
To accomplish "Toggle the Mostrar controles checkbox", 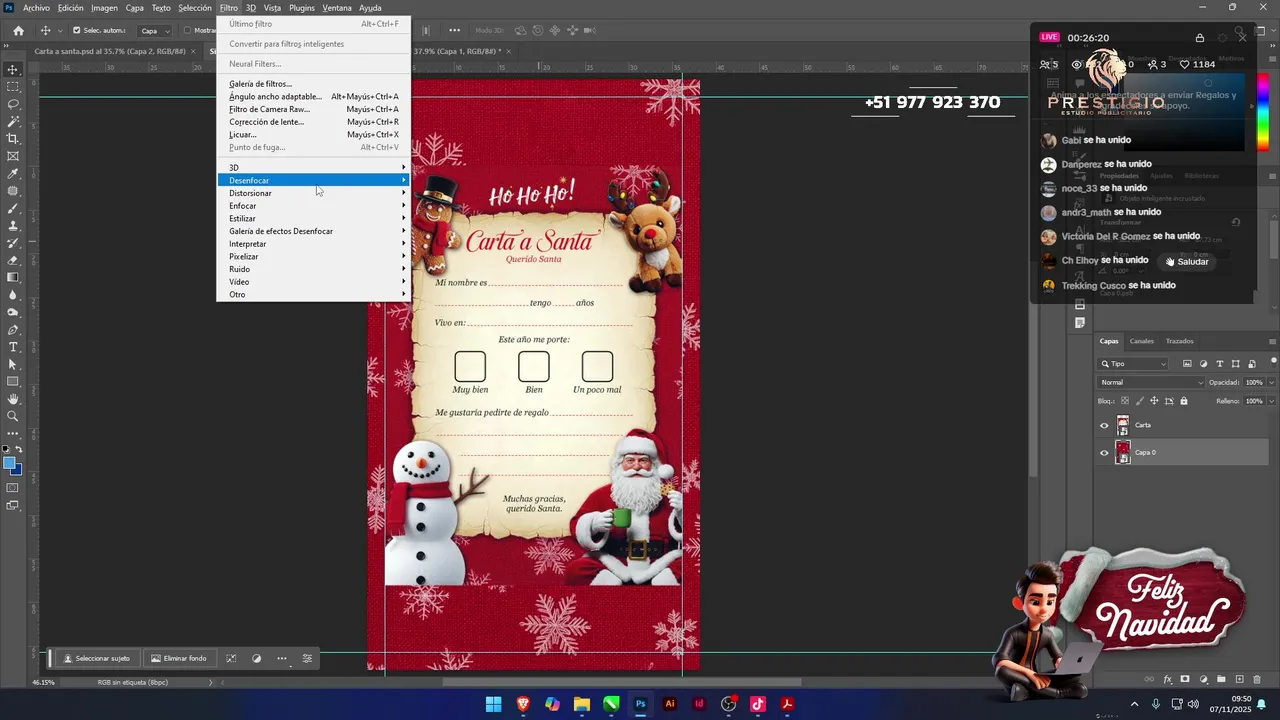I will click(188, 31).
